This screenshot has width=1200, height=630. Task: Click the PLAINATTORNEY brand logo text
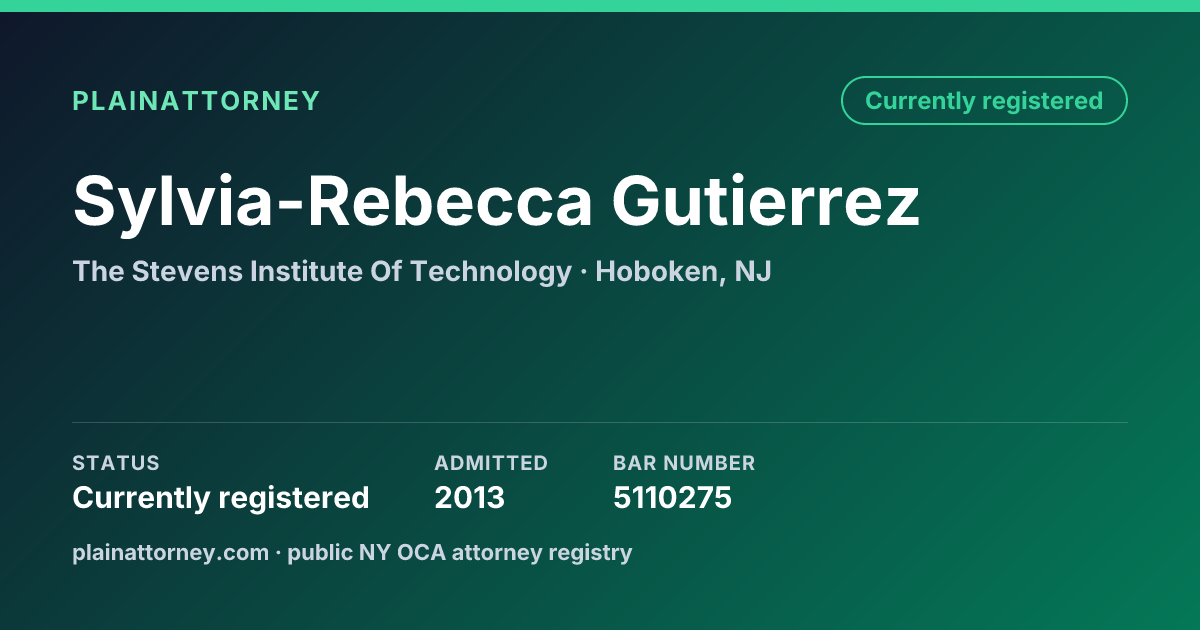[x=196, y=100]
